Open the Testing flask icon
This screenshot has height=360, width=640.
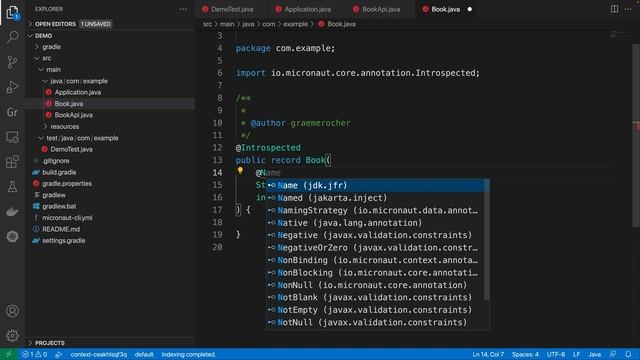(13, 187)
